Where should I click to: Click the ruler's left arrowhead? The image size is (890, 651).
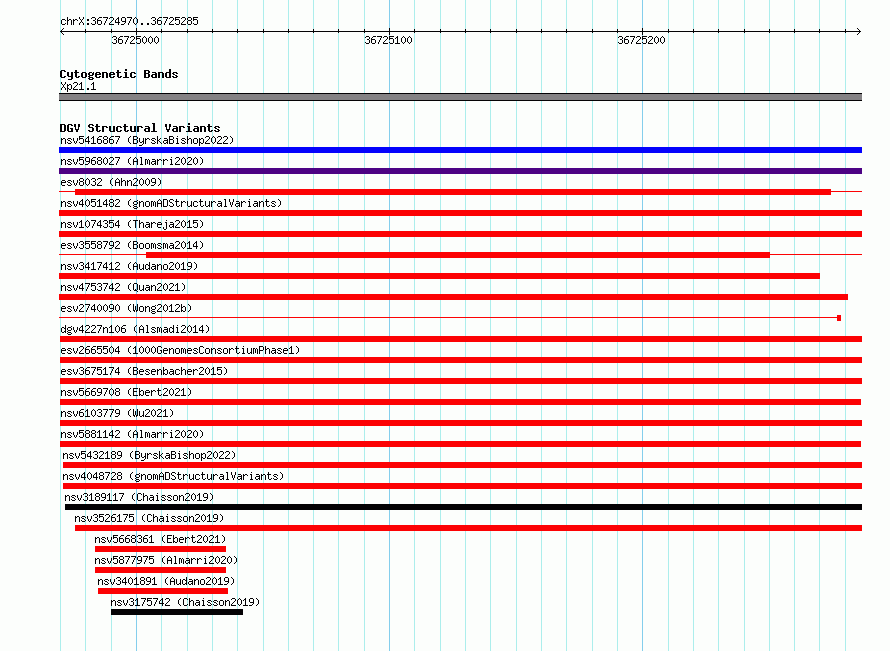click(x=62, y=31)
